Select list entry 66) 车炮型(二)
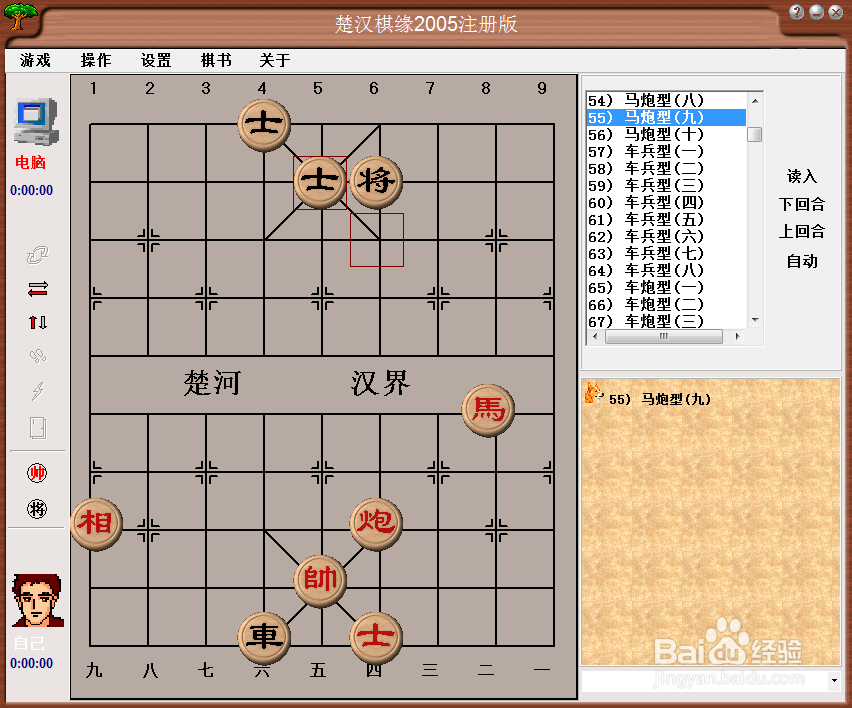 coord(667,304)
